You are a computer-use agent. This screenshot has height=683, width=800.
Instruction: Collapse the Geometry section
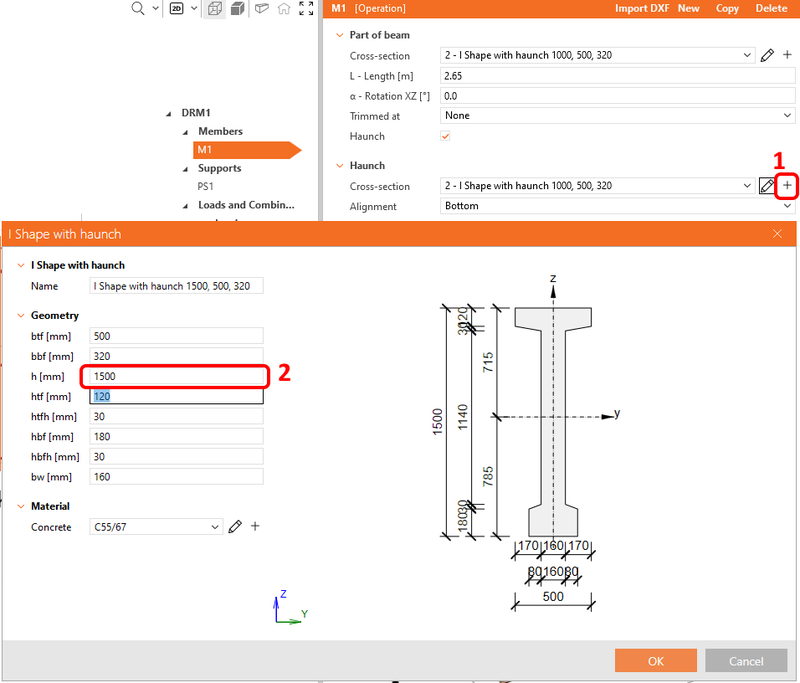click(20, 315)
